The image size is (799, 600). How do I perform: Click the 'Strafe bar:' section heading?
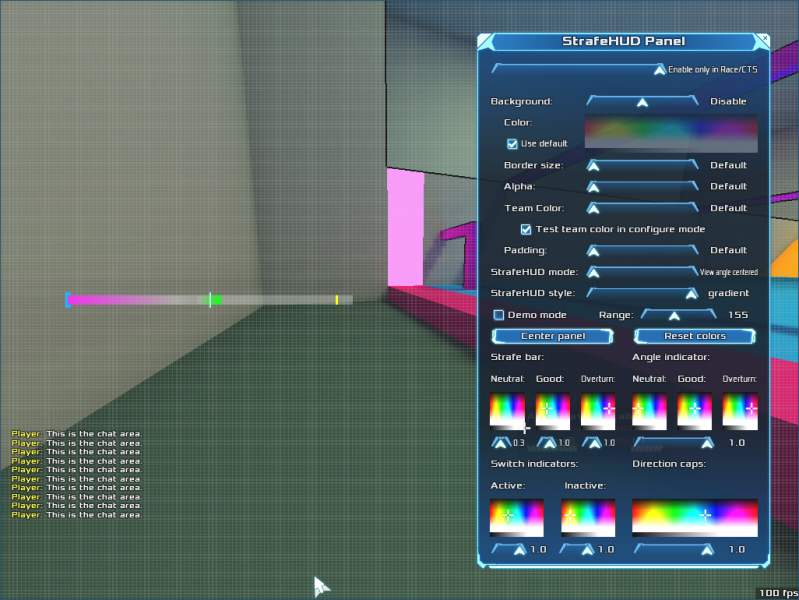[517, 357]
